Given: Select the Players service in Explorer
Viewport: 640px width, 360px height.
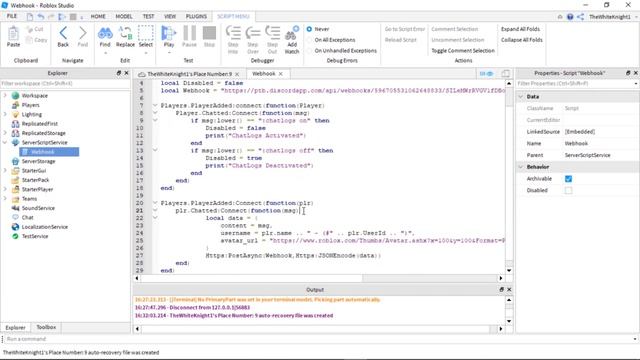Looking at the screenshot, I should pos(31,105).
